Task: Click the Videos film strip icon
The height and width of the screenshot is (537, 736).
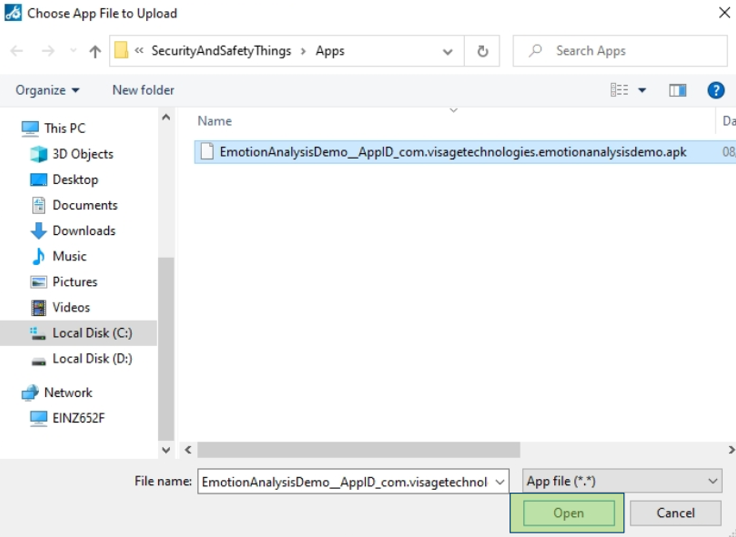Action: [x=38, y=307]
